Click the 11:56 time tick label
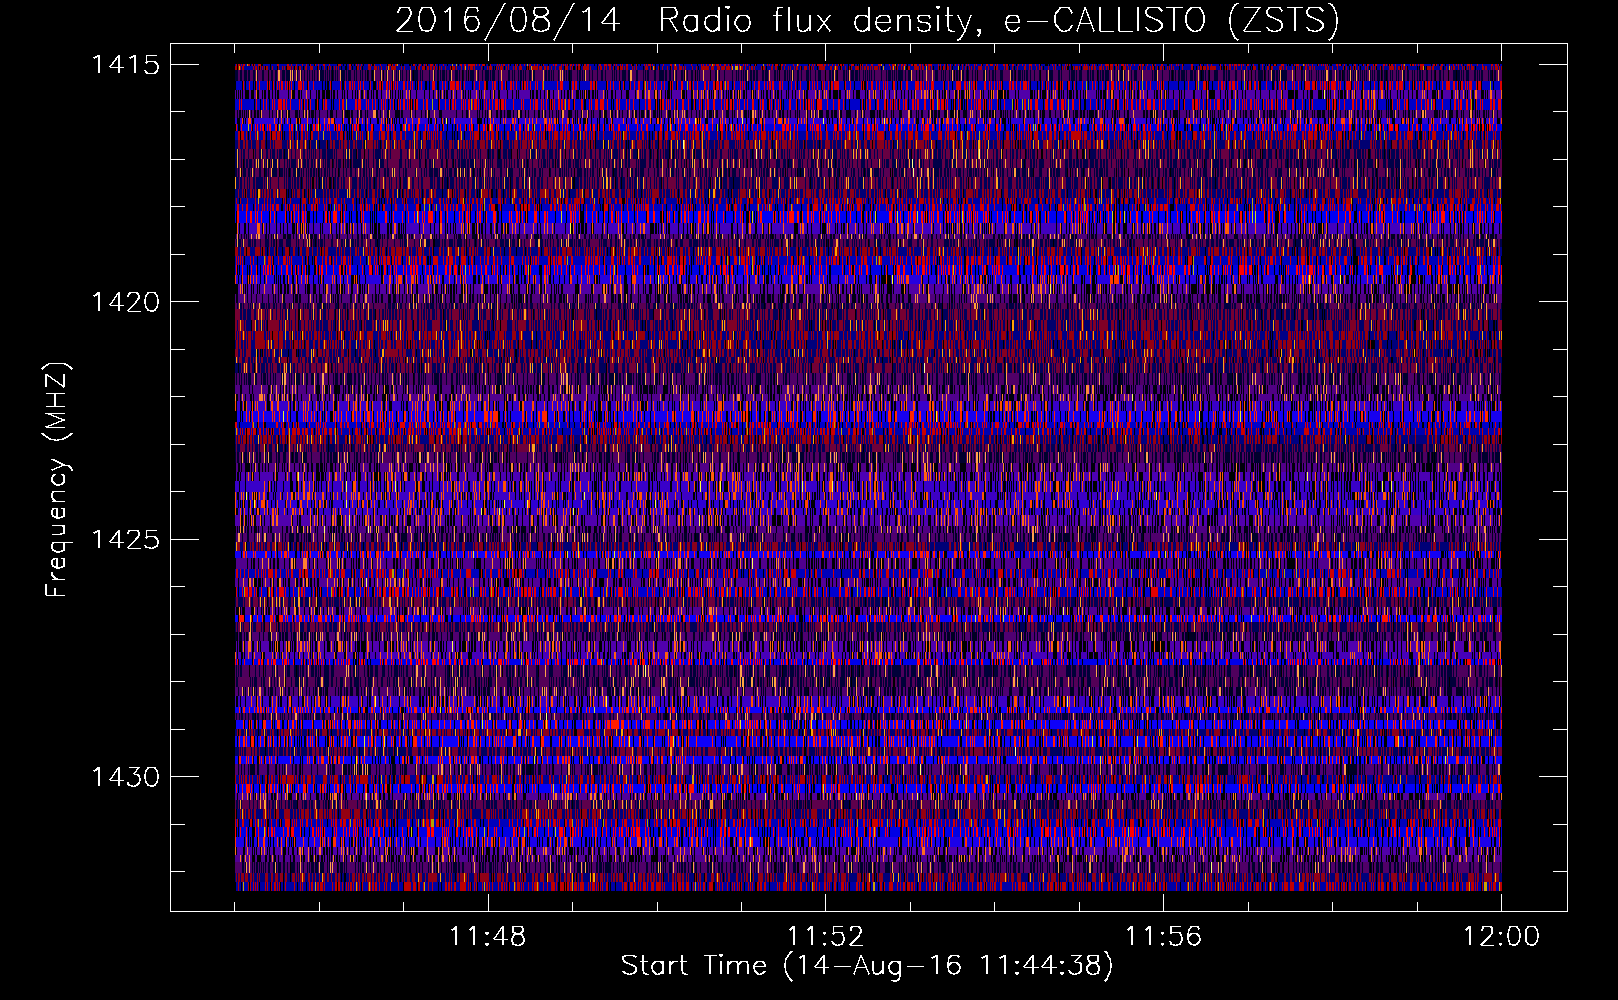 tap(1163, 937)
